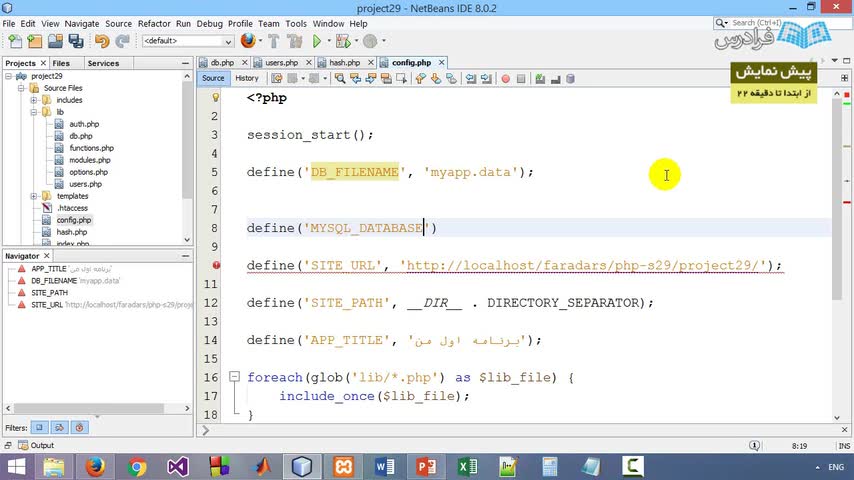Expand the includes folder
Viewport: 854px width, 480px height.
pyautogui.click(x=34, y=100)
